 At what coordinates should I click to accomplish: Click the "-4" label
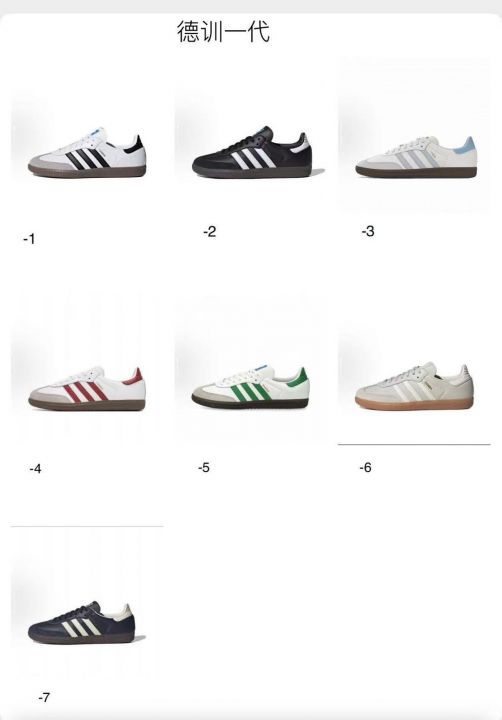[35, 469]
